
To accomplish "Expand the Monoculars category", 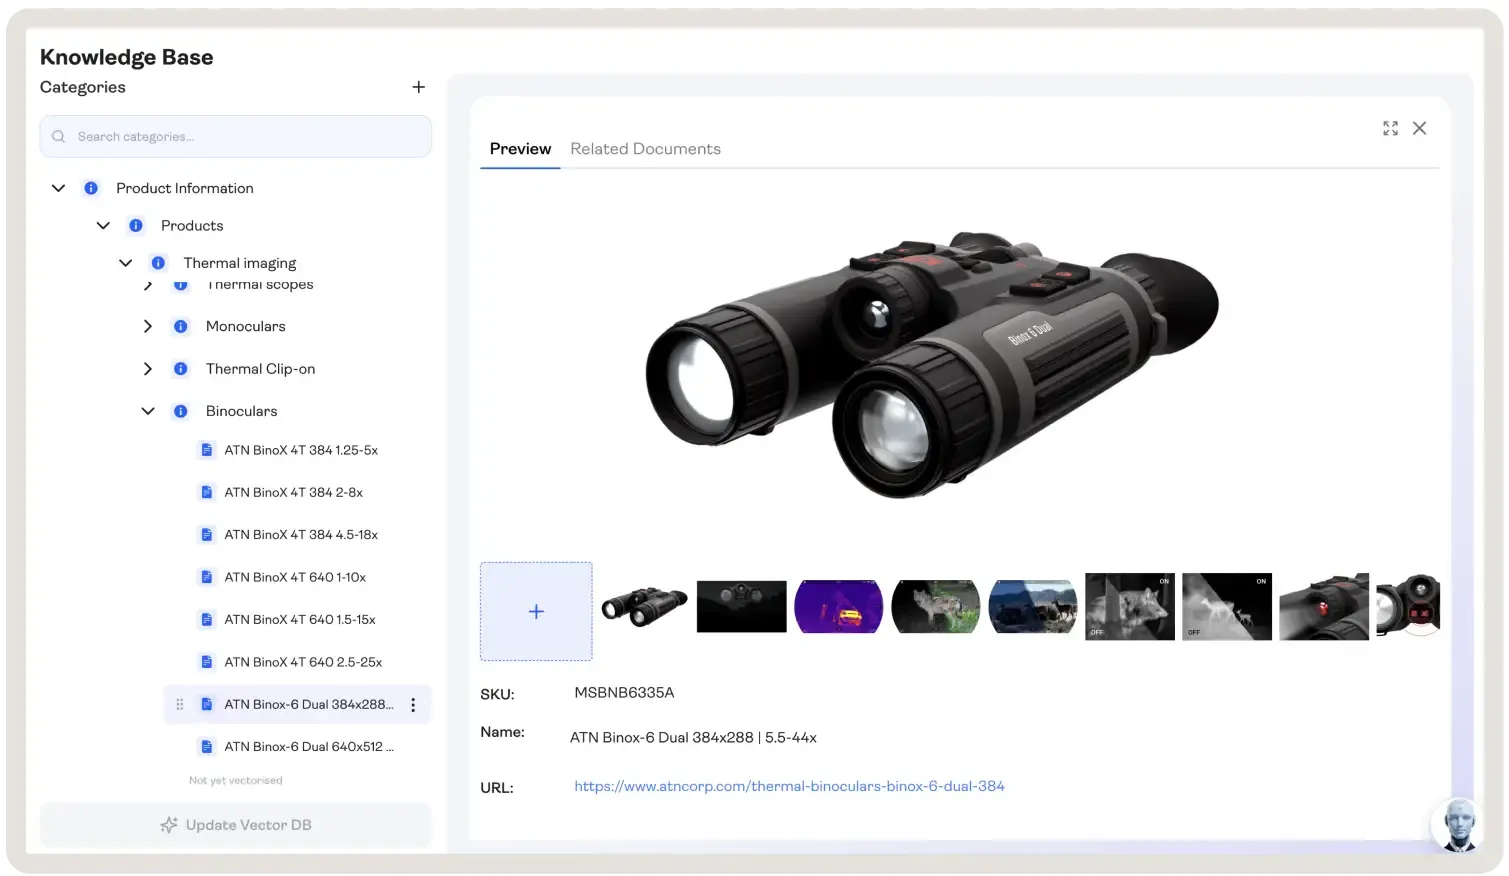I will point(148,326).
